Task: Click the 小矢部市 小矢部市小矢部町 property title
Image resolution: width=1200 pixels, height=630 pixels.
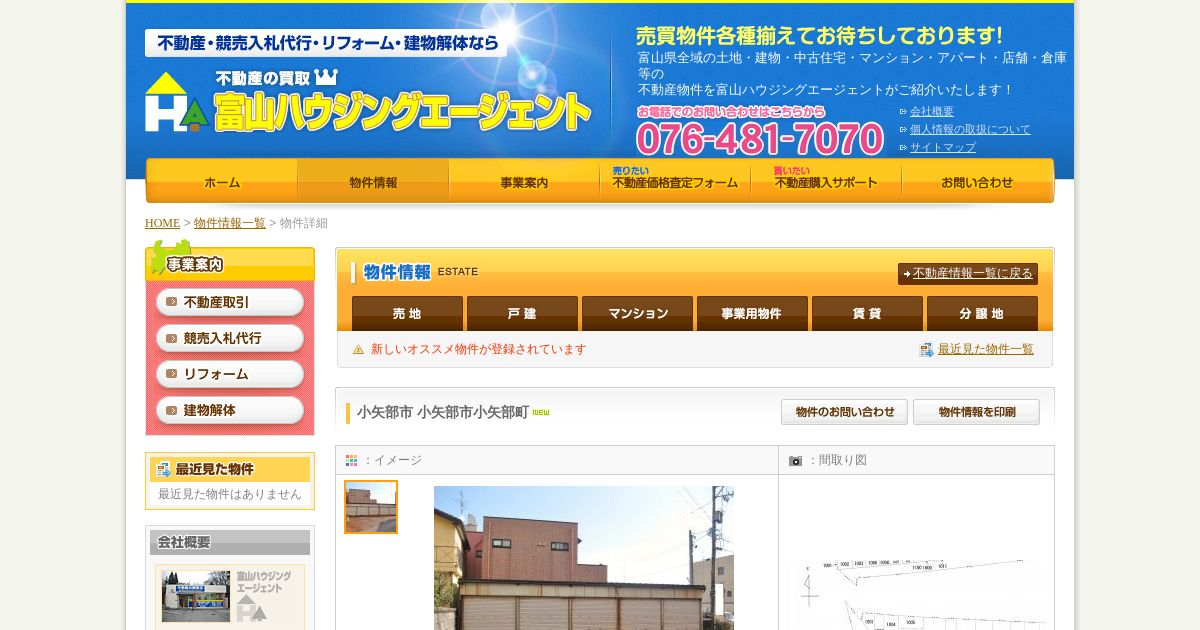Action: click(442, 412)
